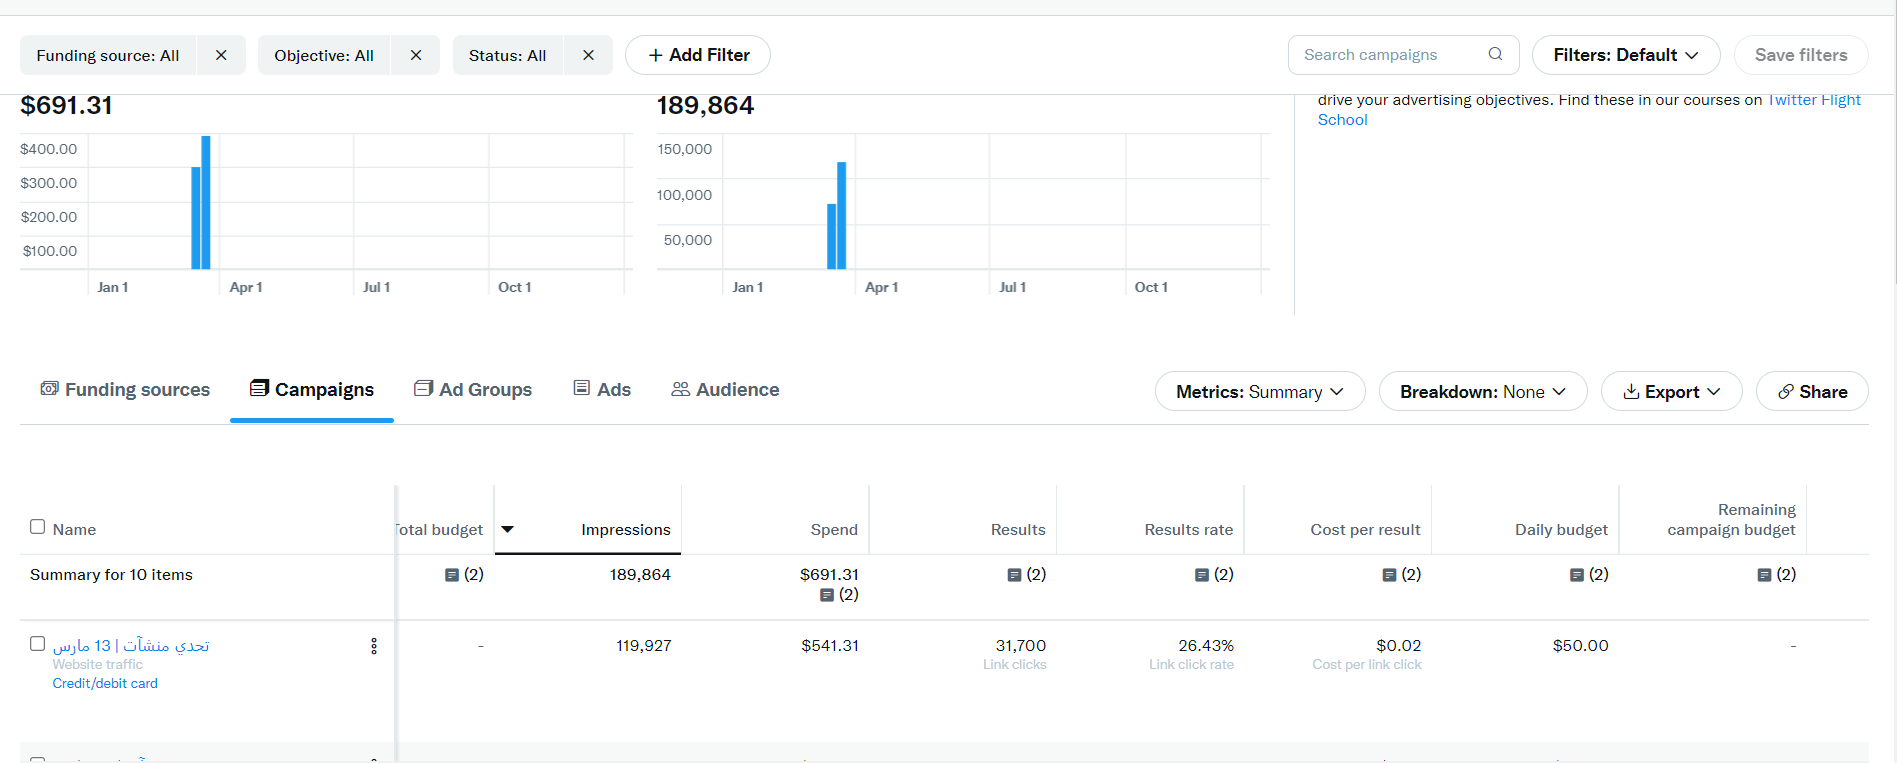Check the first campaign row checkbox
This screenshot has height=763, width=1897.
(x=38, y=644)
